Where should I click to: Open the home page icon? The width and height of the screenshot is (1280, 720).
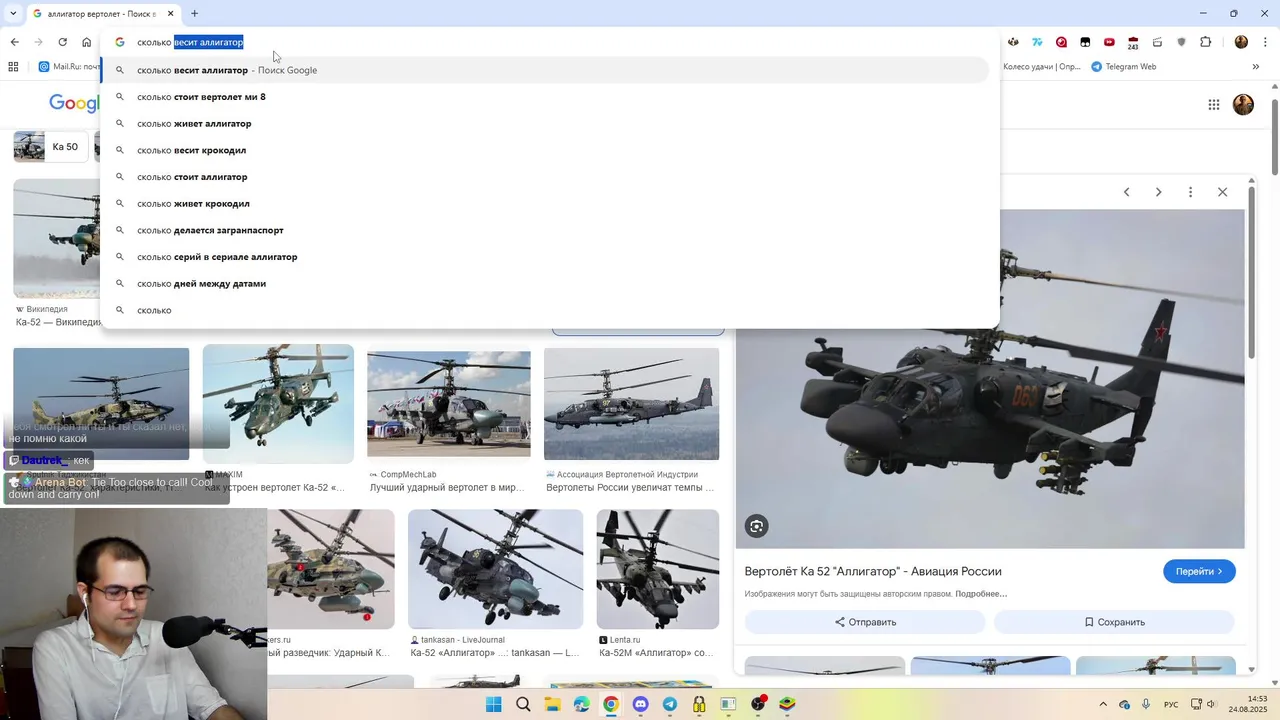tap(86, 42)
